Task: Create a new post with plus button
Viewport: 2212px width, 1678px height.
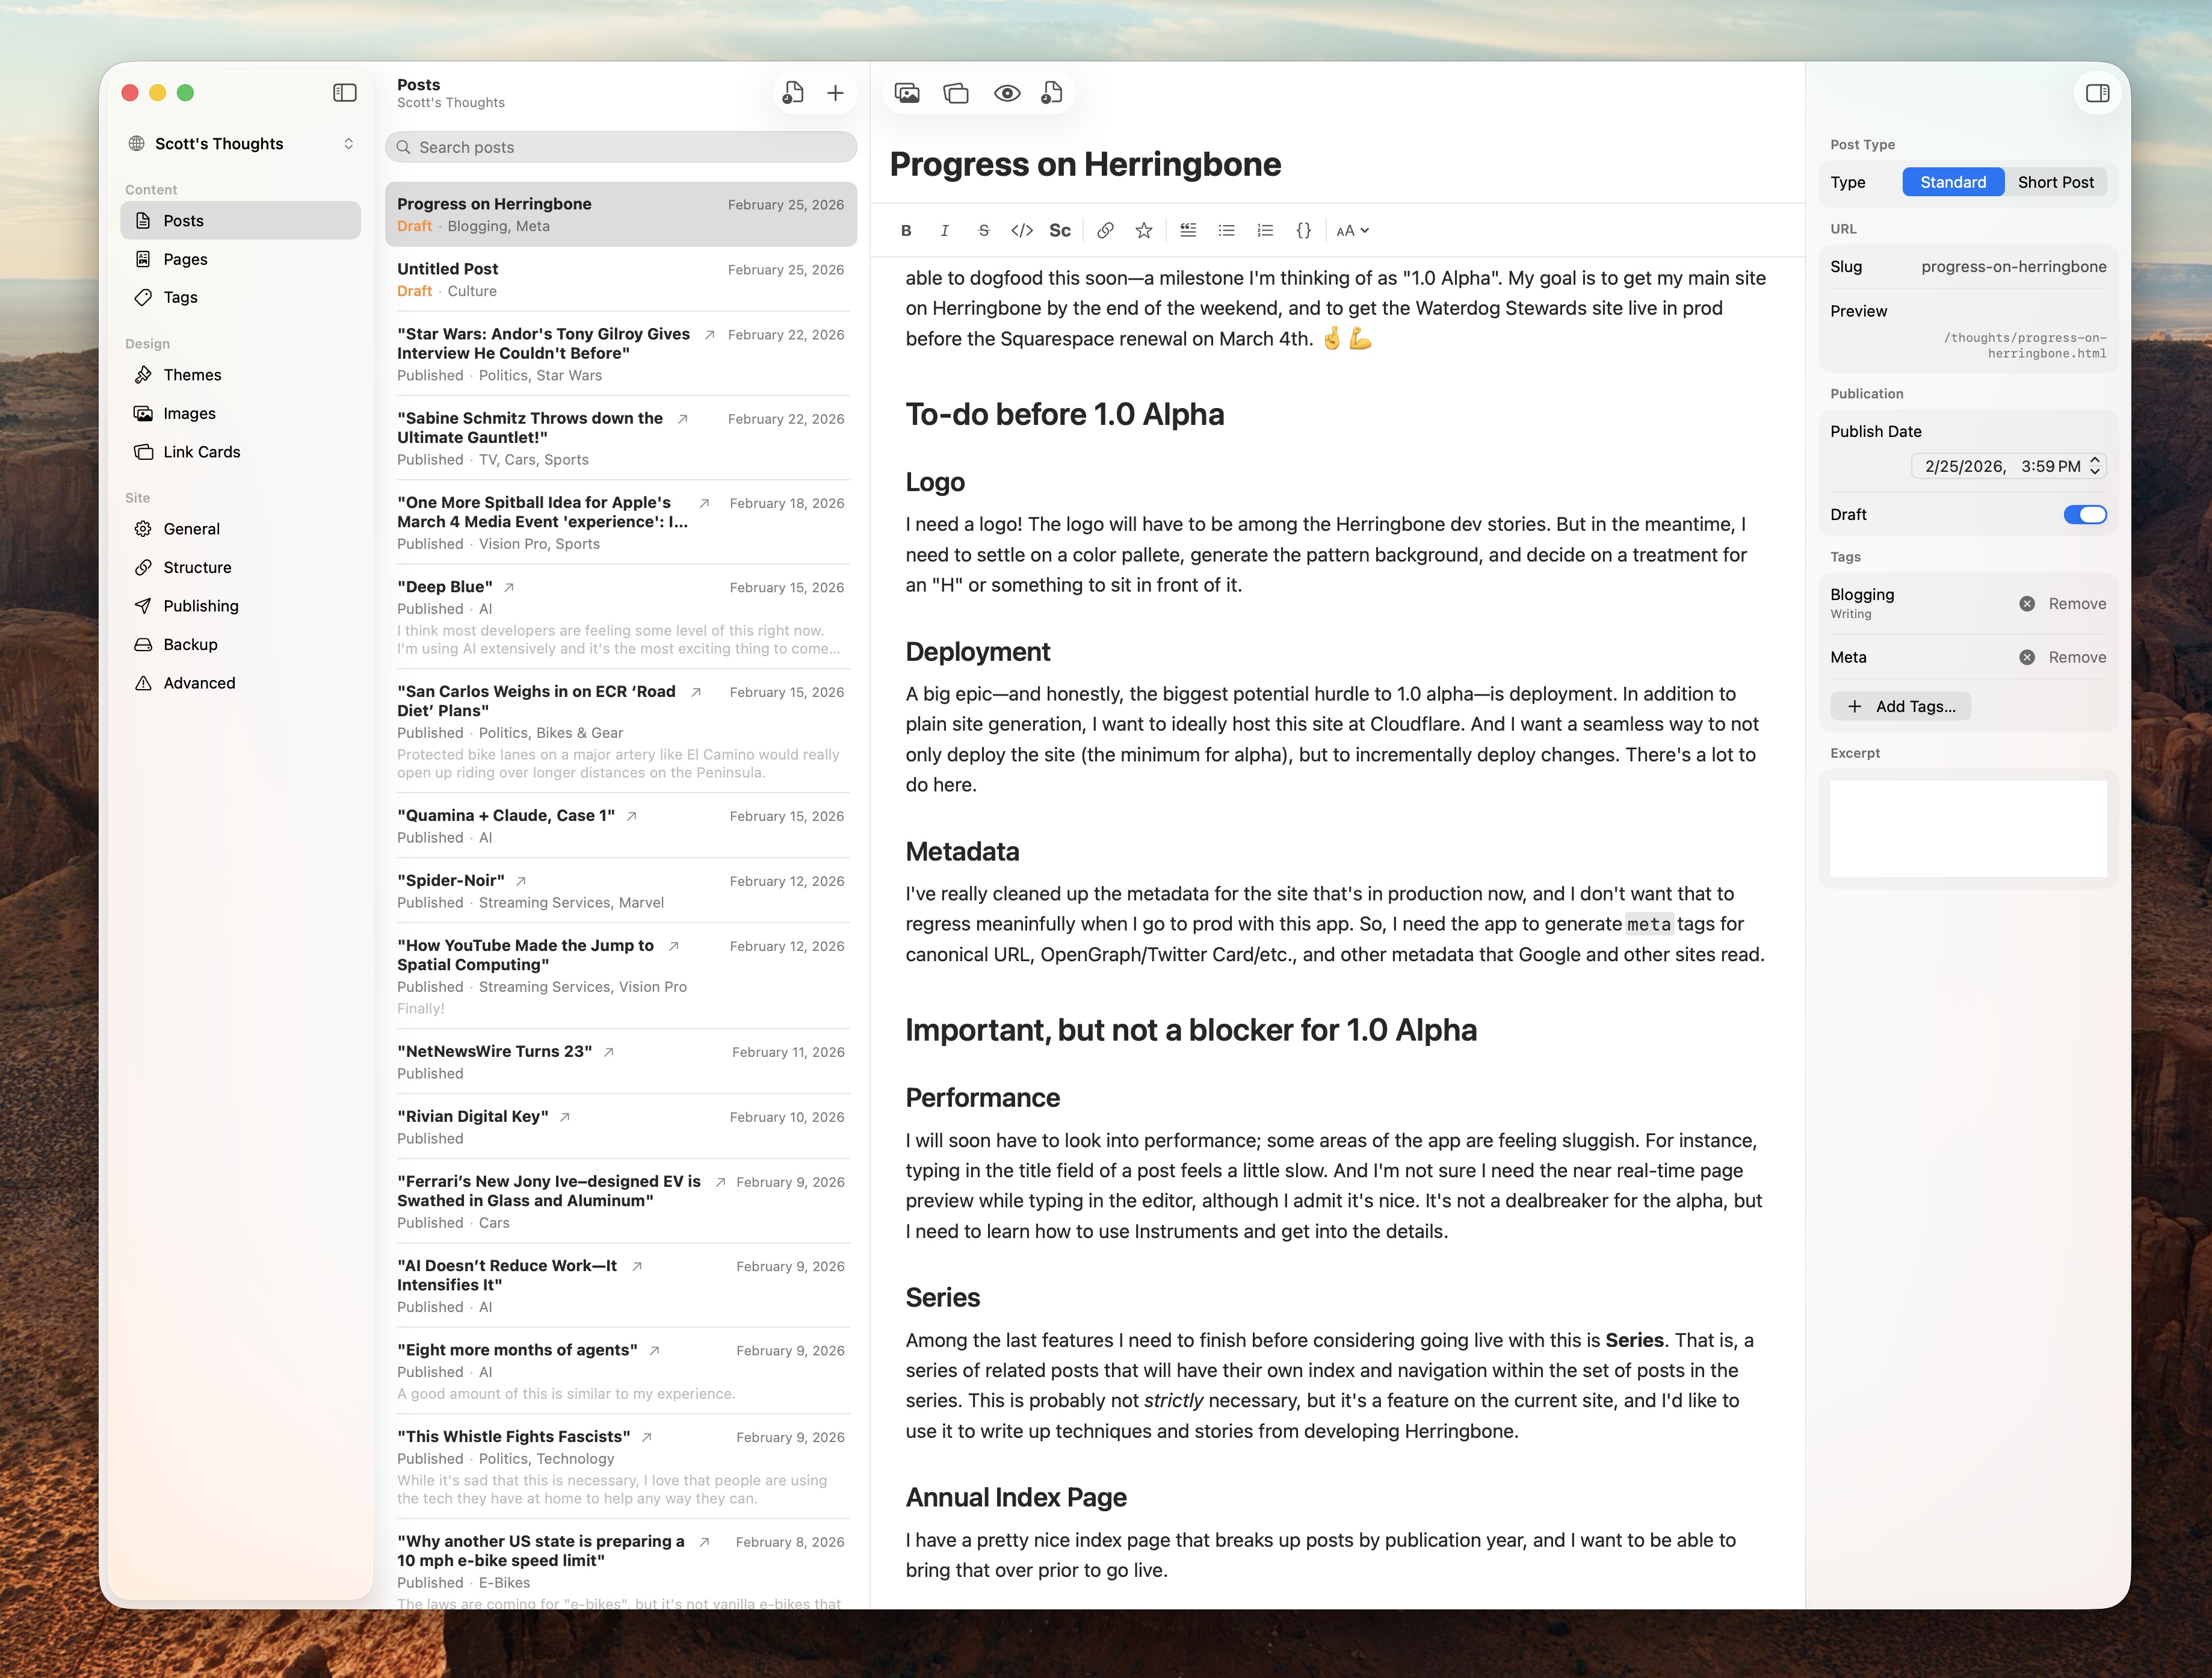Action: point(835,93)
